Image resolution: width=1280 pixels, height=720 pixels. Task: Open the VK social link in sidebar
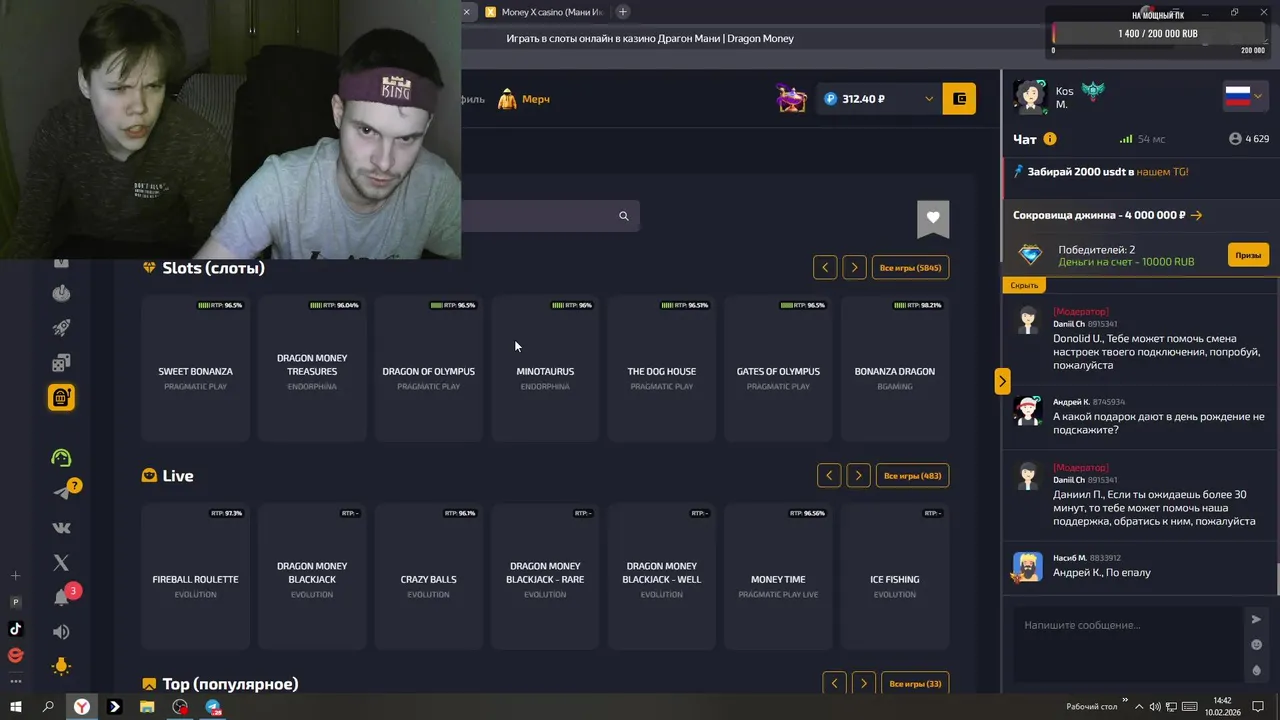click(61, 528)
